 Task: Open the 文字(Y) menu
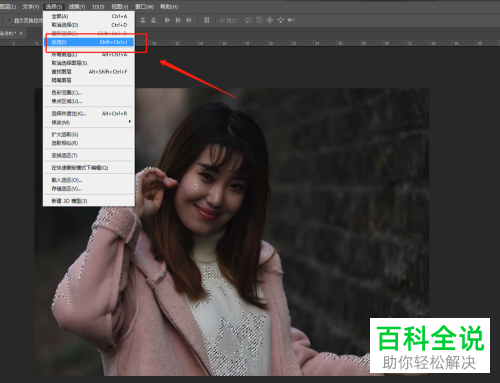31,7
